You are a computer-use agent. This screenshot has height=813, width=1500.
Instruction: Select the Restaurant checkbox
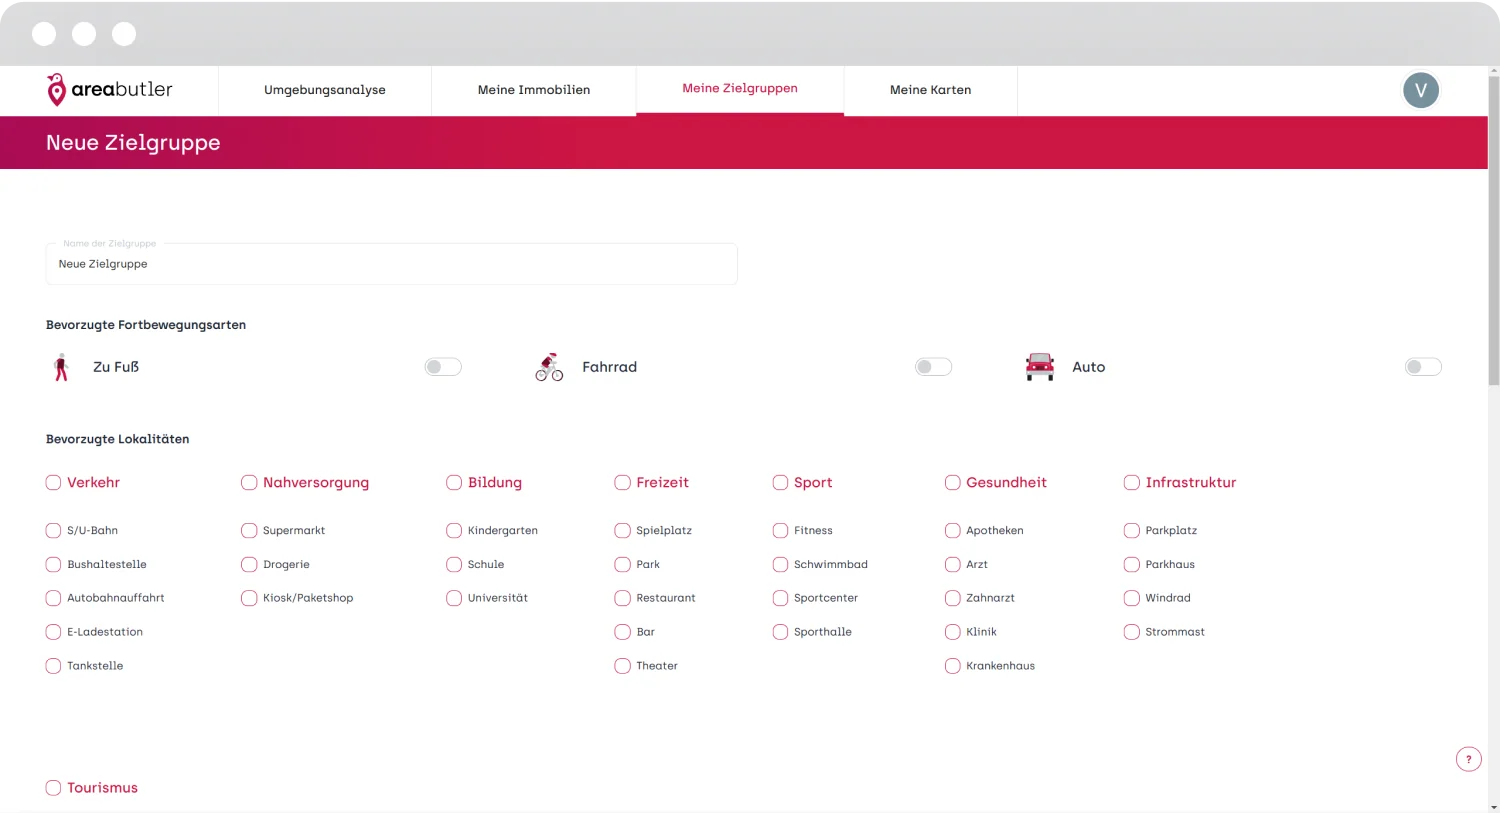pyautogui.click(x=622, y=598)
